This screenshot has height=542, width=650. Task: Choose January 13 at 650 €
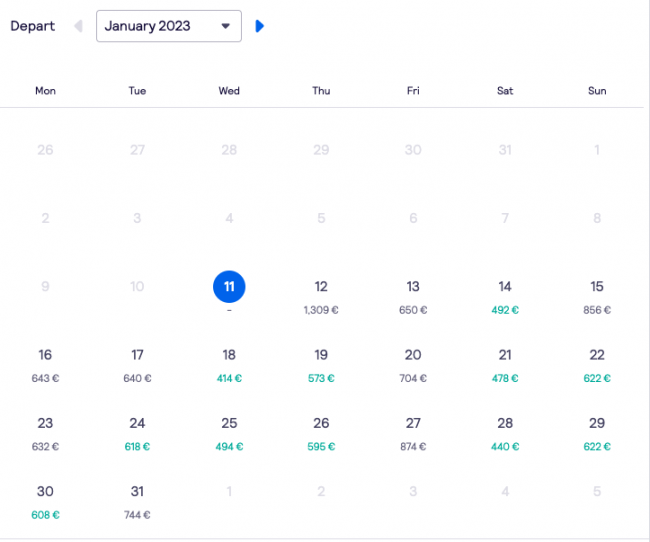click(413, 297)
